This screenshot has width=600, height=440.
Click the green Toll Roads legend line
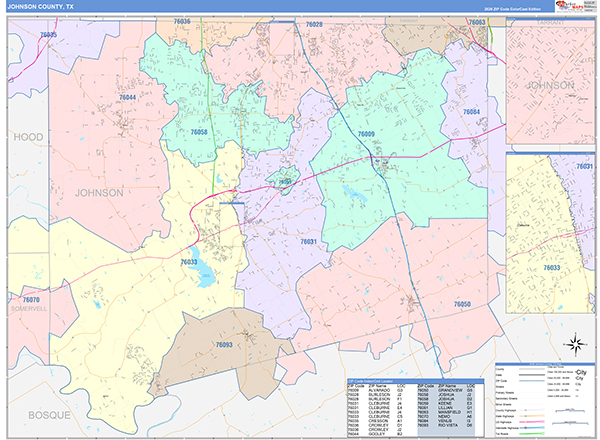click(532, 434)
